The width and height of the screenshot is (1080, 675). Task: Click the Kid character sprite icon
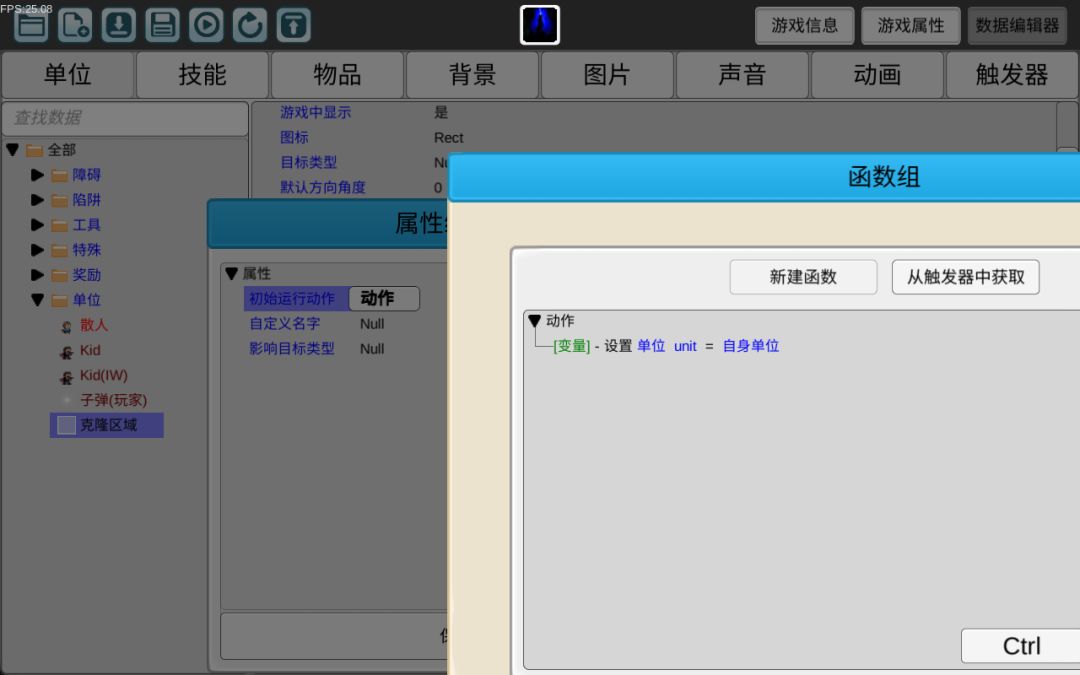[x=67, y=352]
